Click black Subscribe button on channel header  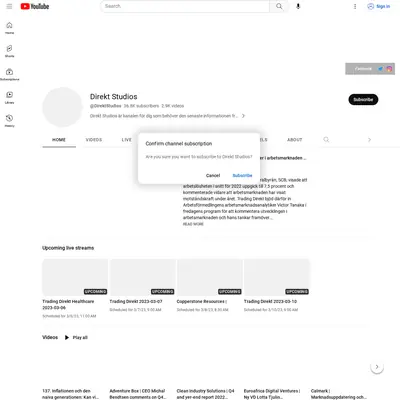tap(363, 99)
